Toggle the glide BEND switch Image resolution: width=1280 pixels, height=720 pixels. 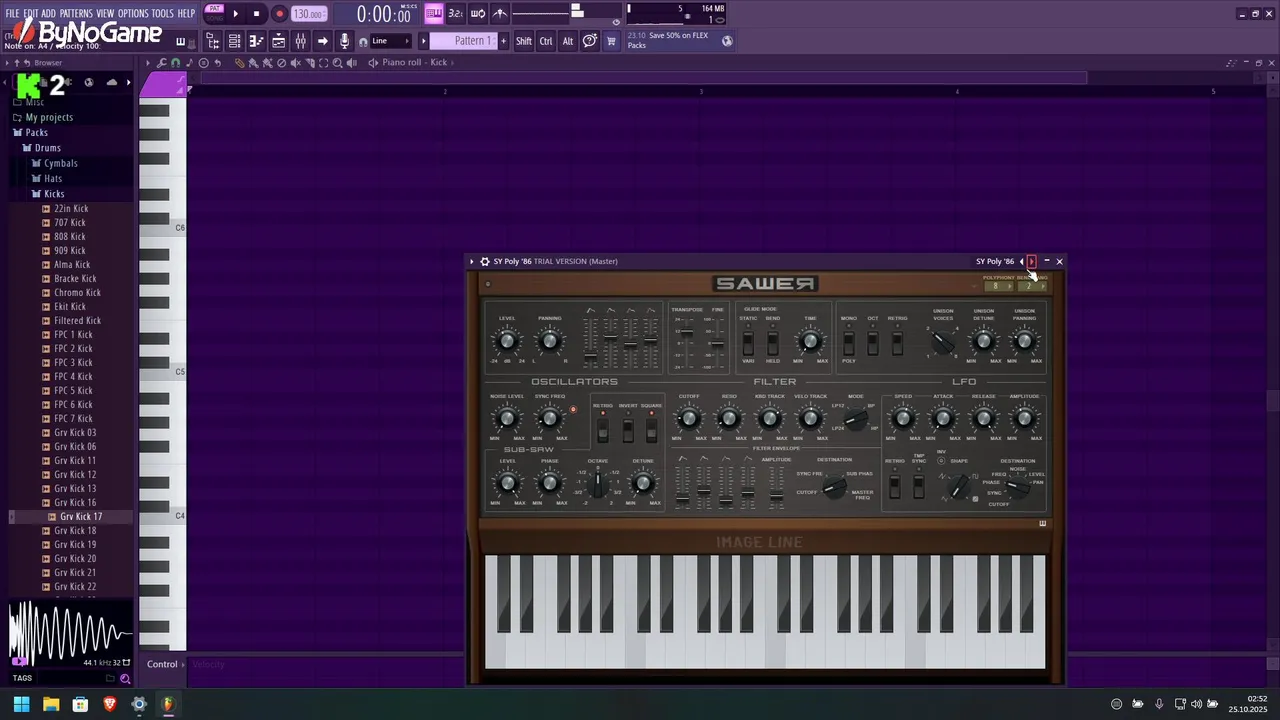pos(773,344)
